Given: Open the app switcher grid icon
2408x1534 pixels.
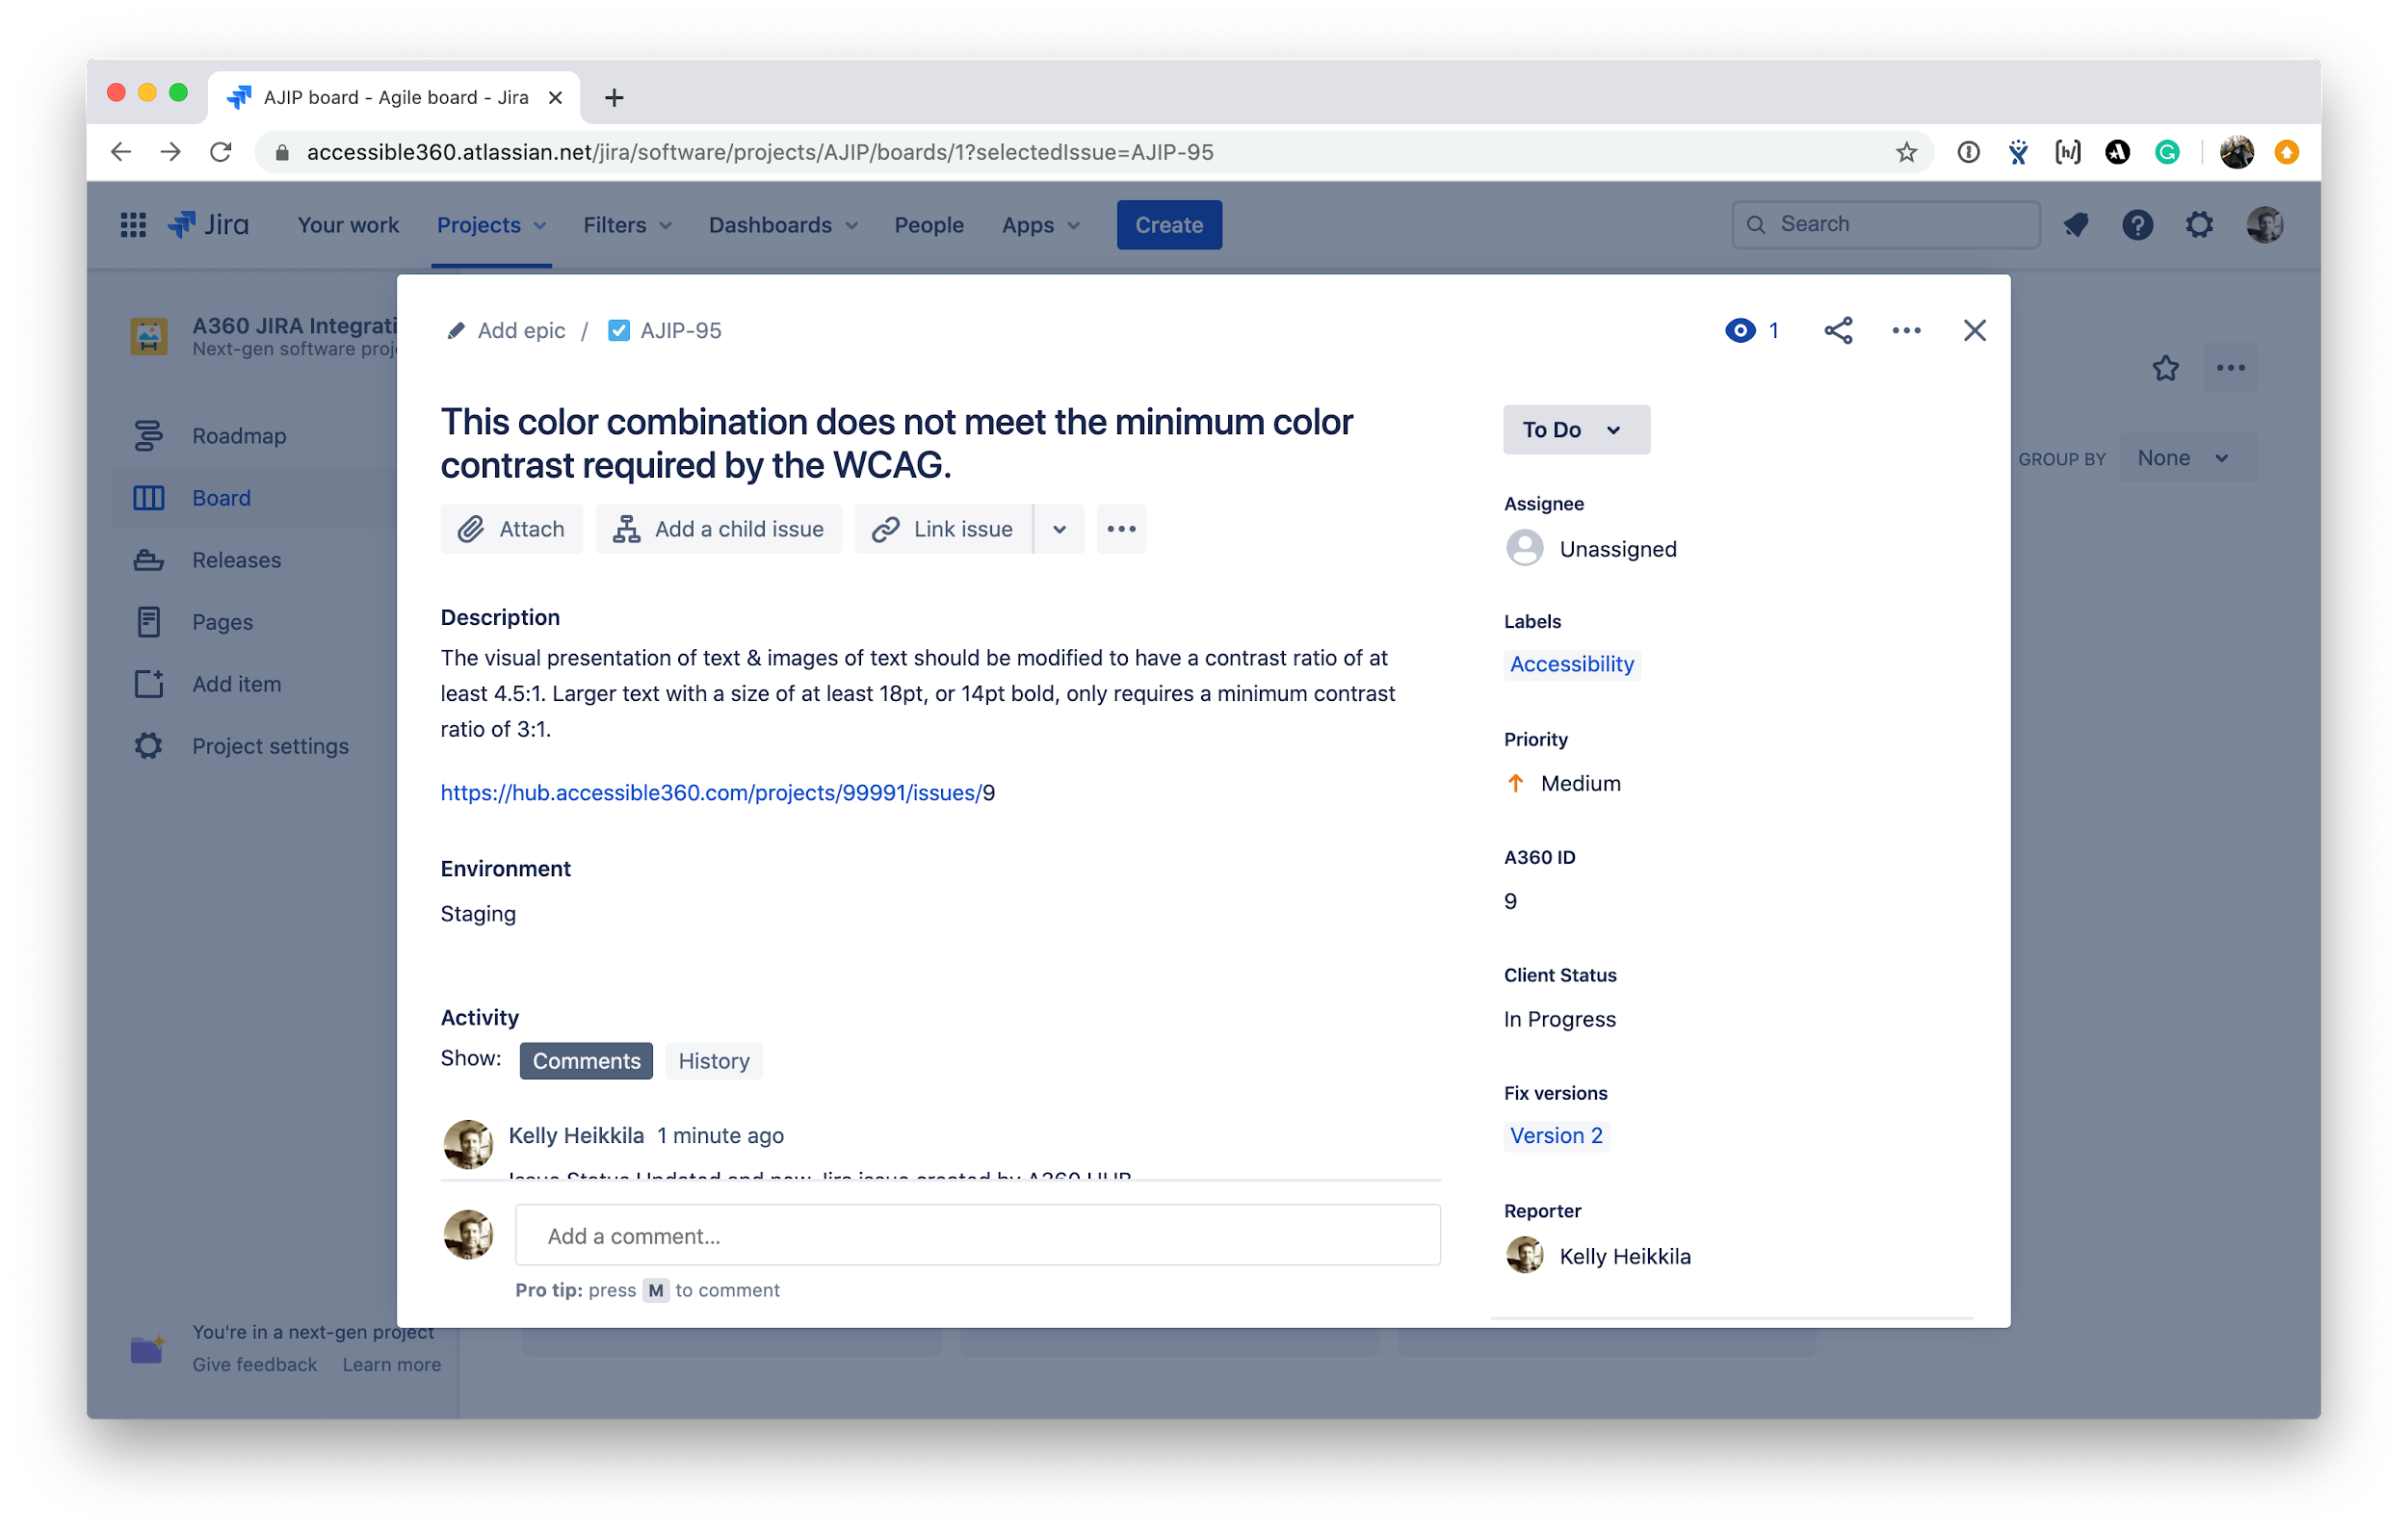Looking at the screenshot, I should click(x=133, y=225).
